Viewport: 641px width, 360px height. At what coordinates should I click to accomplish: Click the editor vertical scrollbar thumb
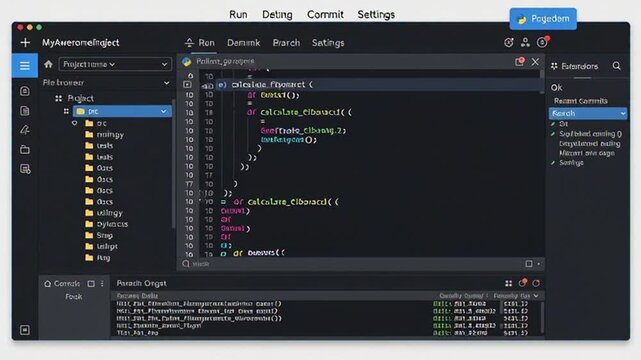point(542,83)
